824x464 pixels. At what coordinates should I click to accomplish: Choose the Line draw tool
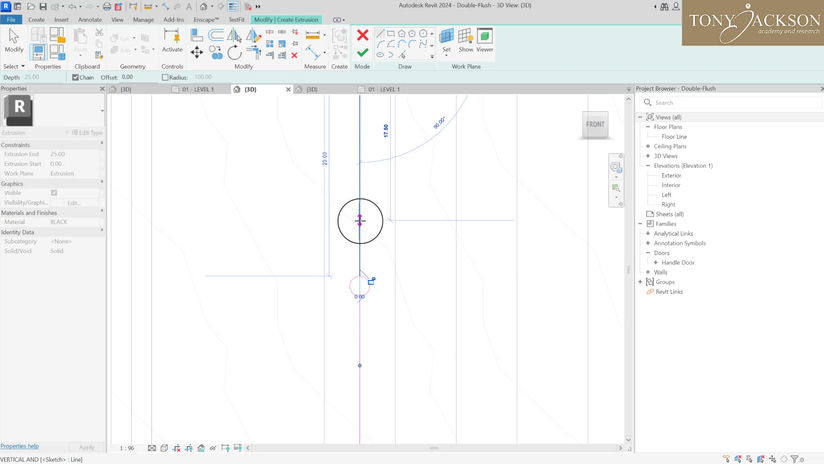pos(380,34)
